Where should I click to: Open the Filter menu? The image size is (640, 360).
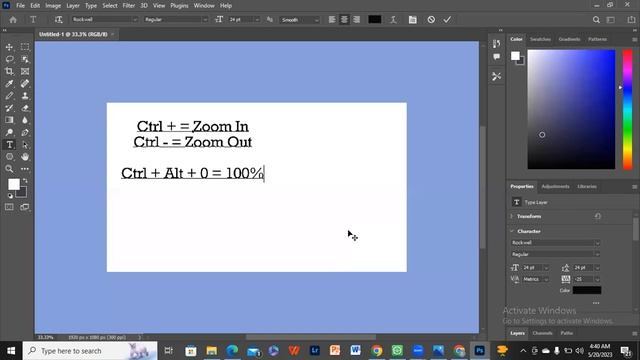[129, 6]
